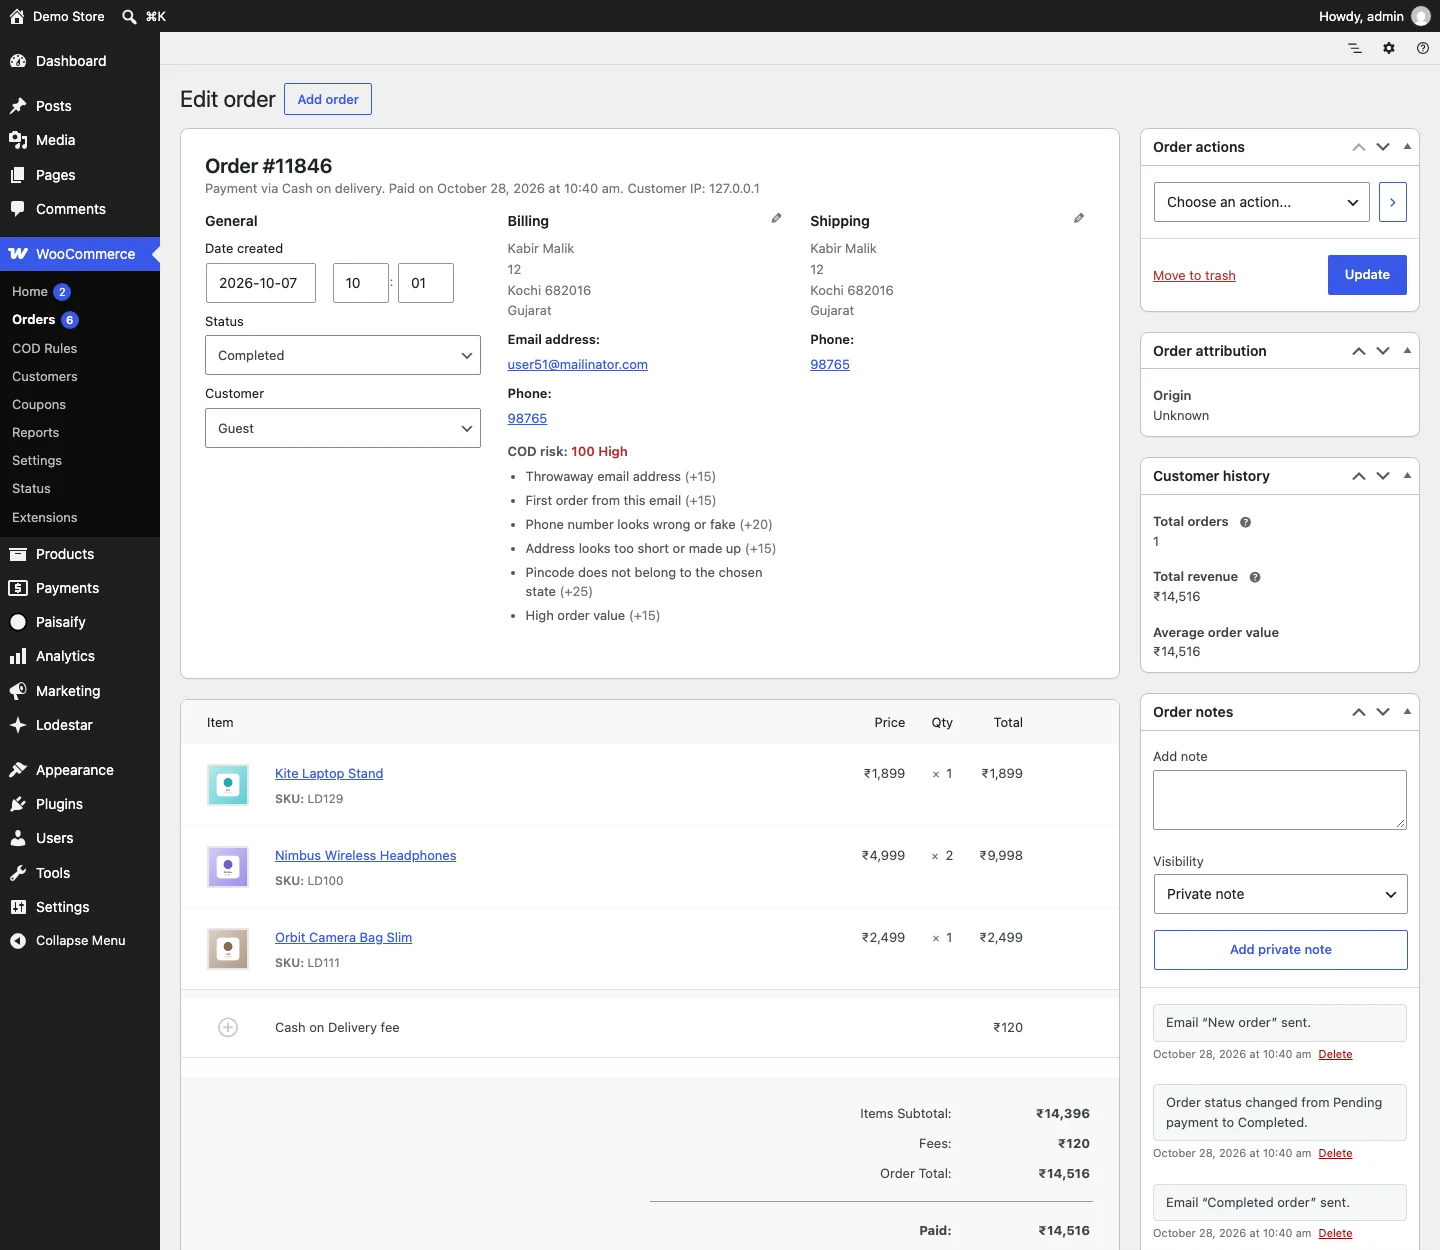Image resolution: width=1440 pixels, height=1250 pixels.
Task: Collapse the admin sidebar menu
Action: click(80, 941)
